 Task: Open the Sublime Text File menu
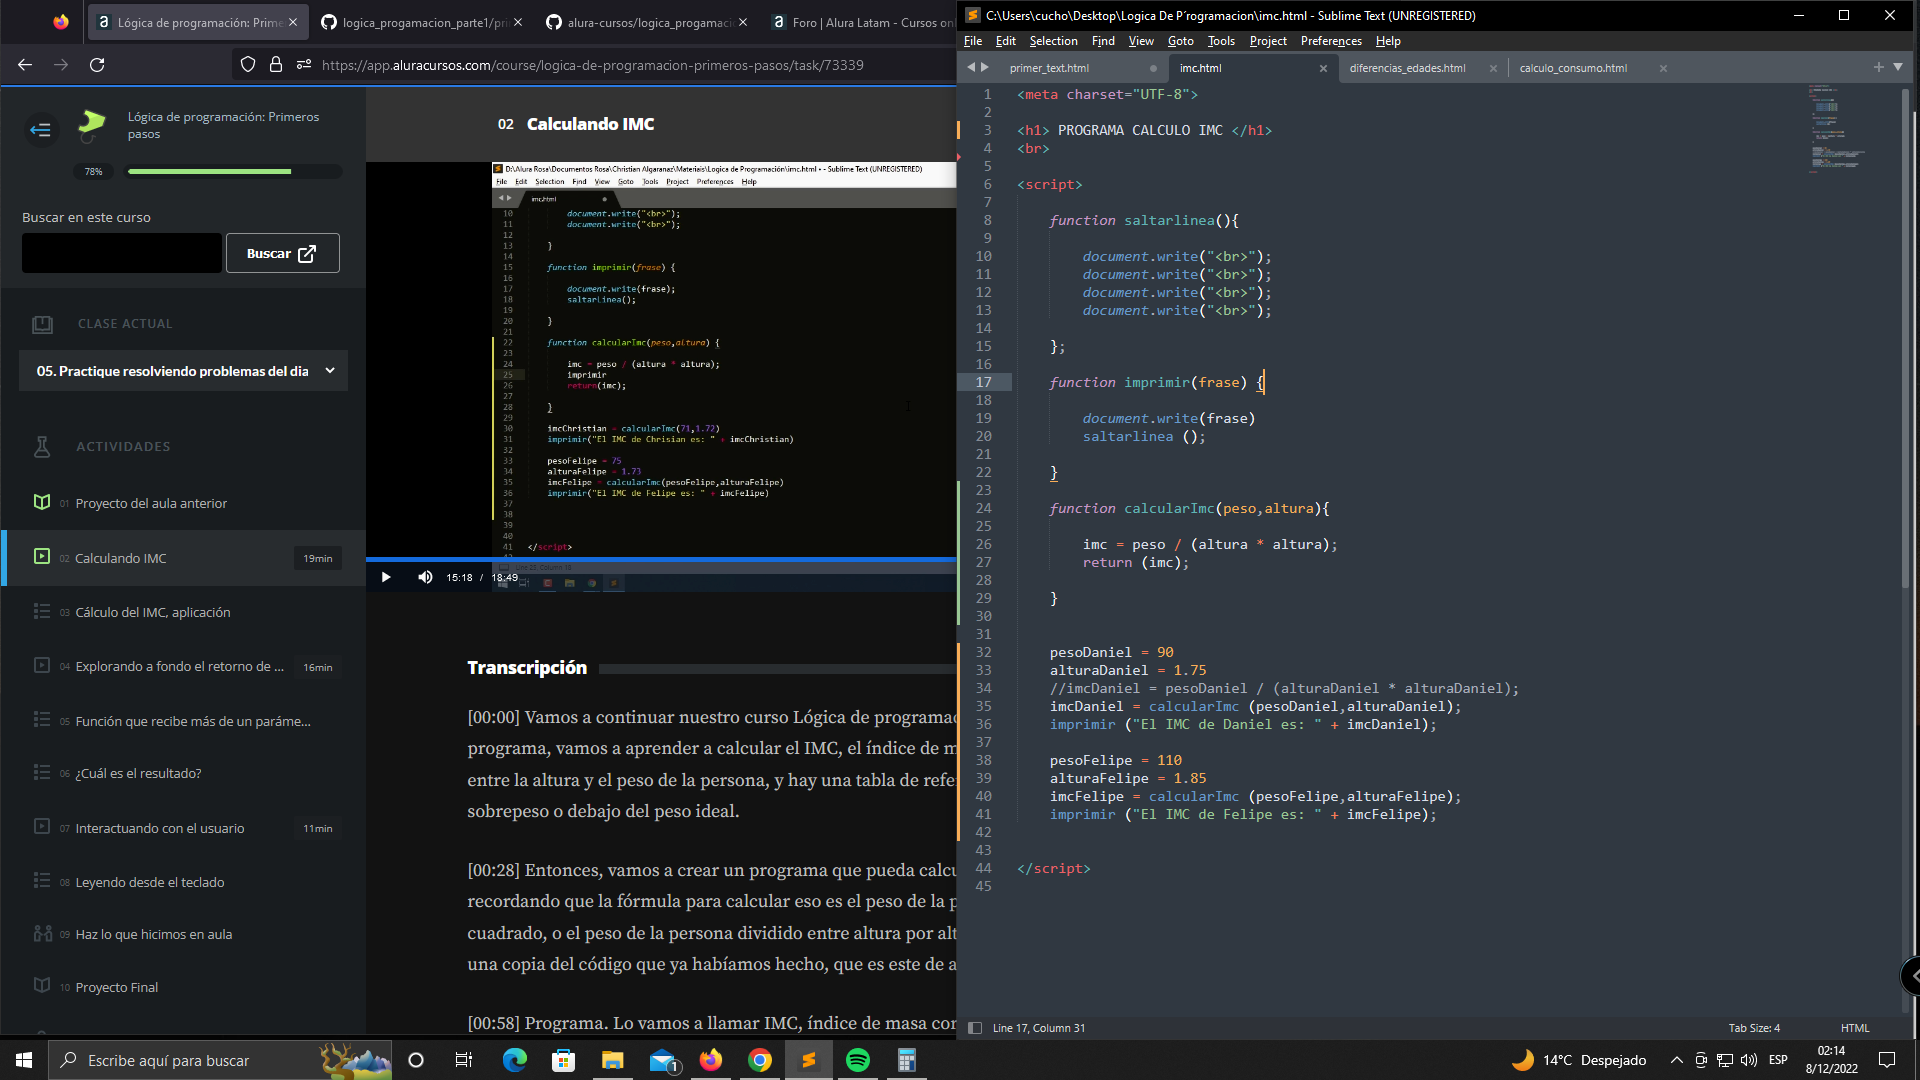(973, 41)
